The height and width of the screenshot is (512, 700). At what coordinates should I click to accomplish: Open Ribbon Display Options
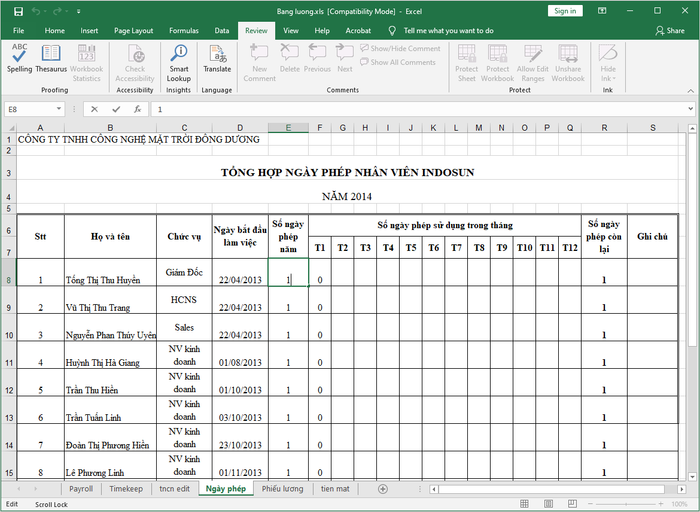[602, 11]
